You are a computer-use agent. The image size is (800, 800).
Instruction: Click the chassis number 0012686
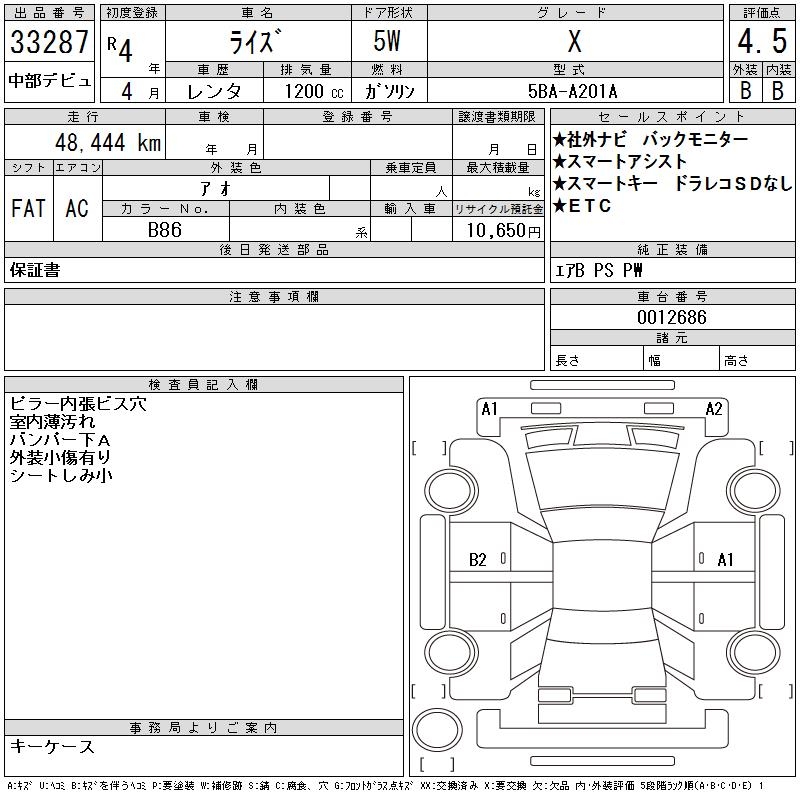(x=671, y=317)
